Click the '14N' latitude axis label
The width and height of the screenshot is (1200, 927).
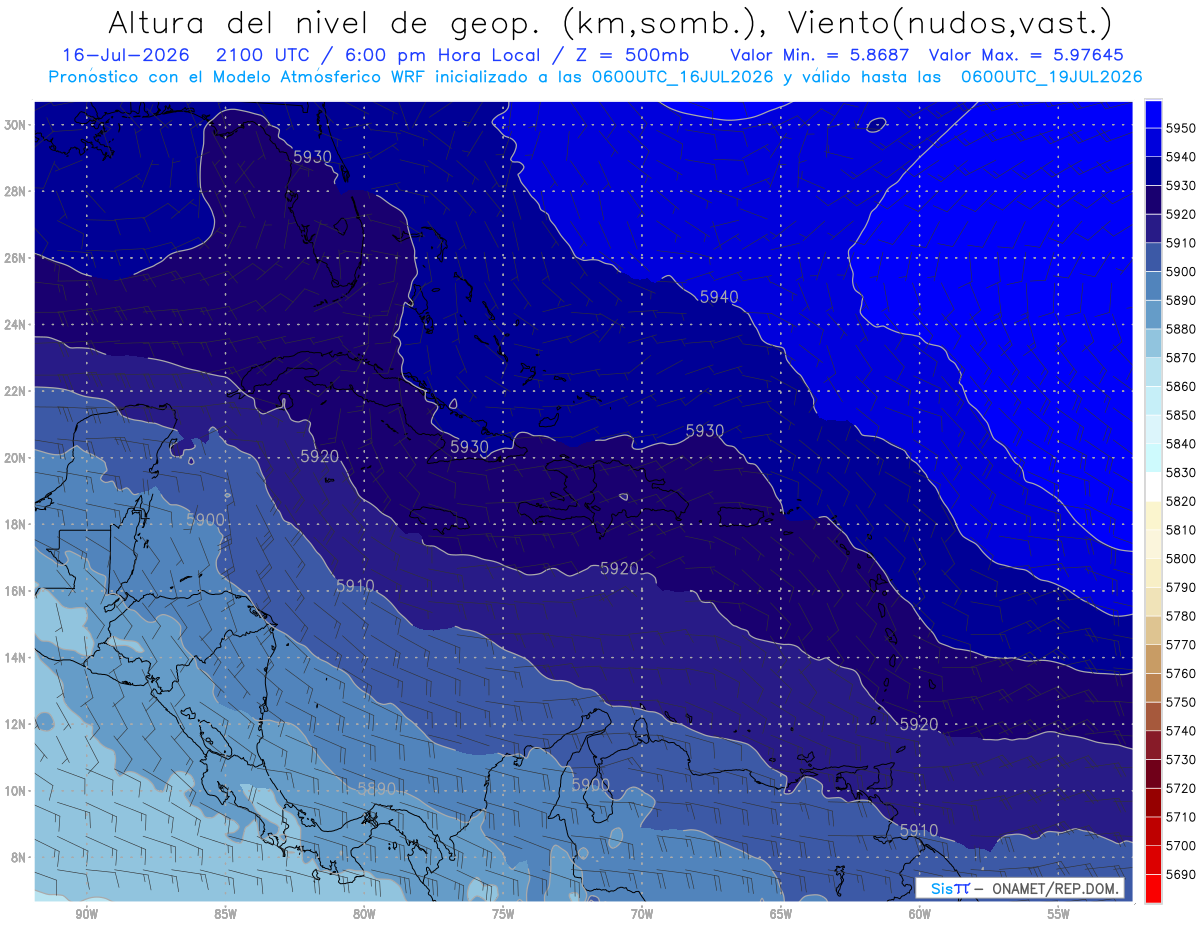click(15, 658)
